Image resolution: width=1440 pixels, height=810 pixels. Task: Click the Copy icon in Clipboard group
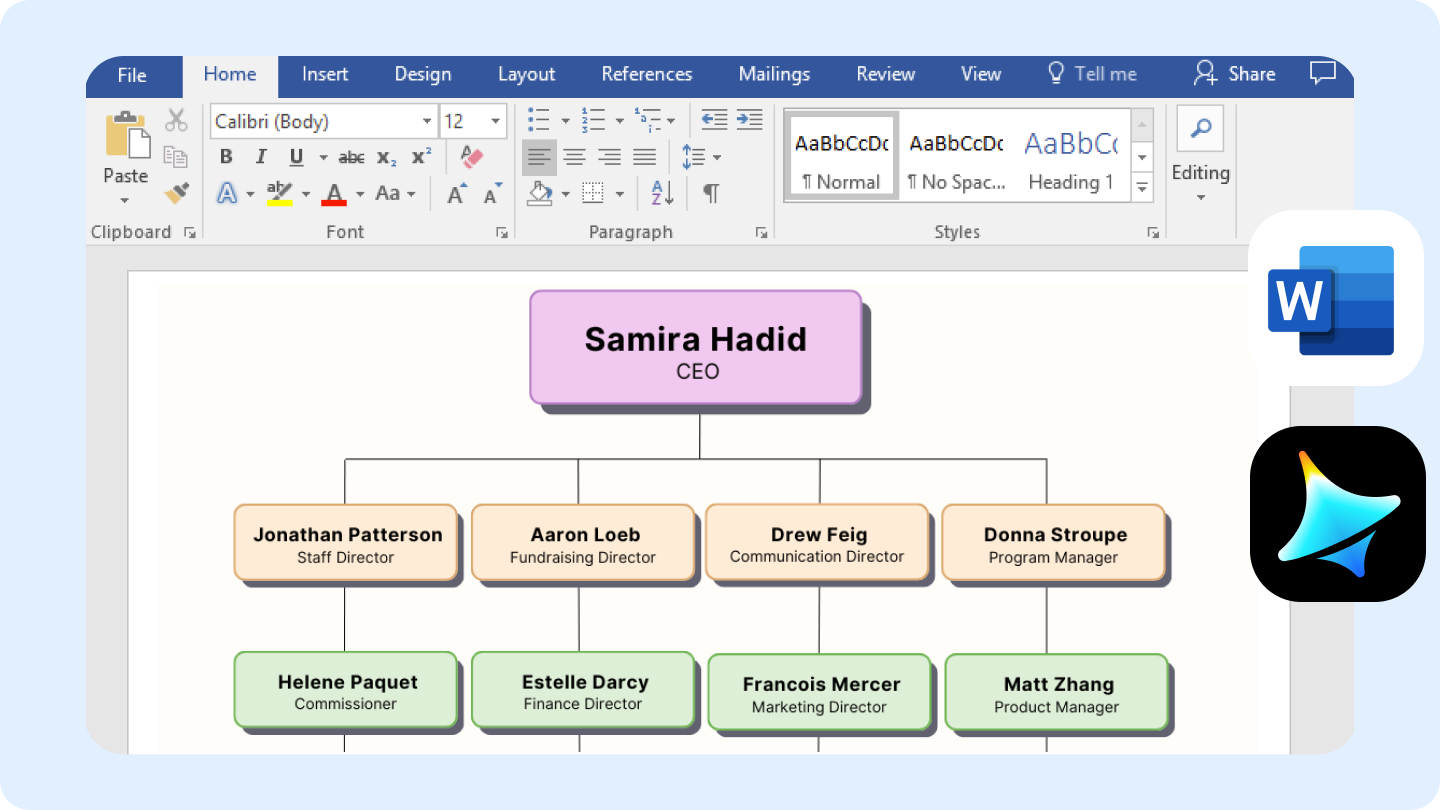[x=176, y=157]
